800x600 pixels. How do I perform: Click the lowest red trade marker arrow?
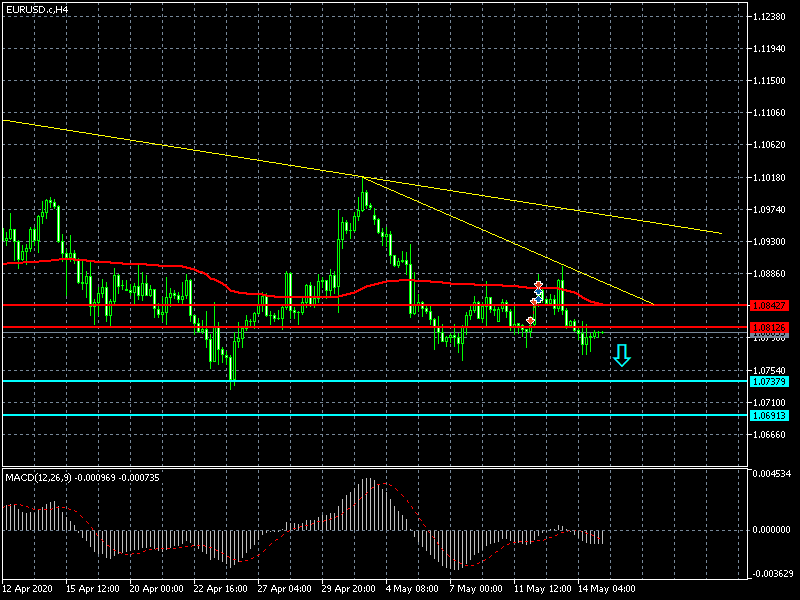tap(530, 321)
